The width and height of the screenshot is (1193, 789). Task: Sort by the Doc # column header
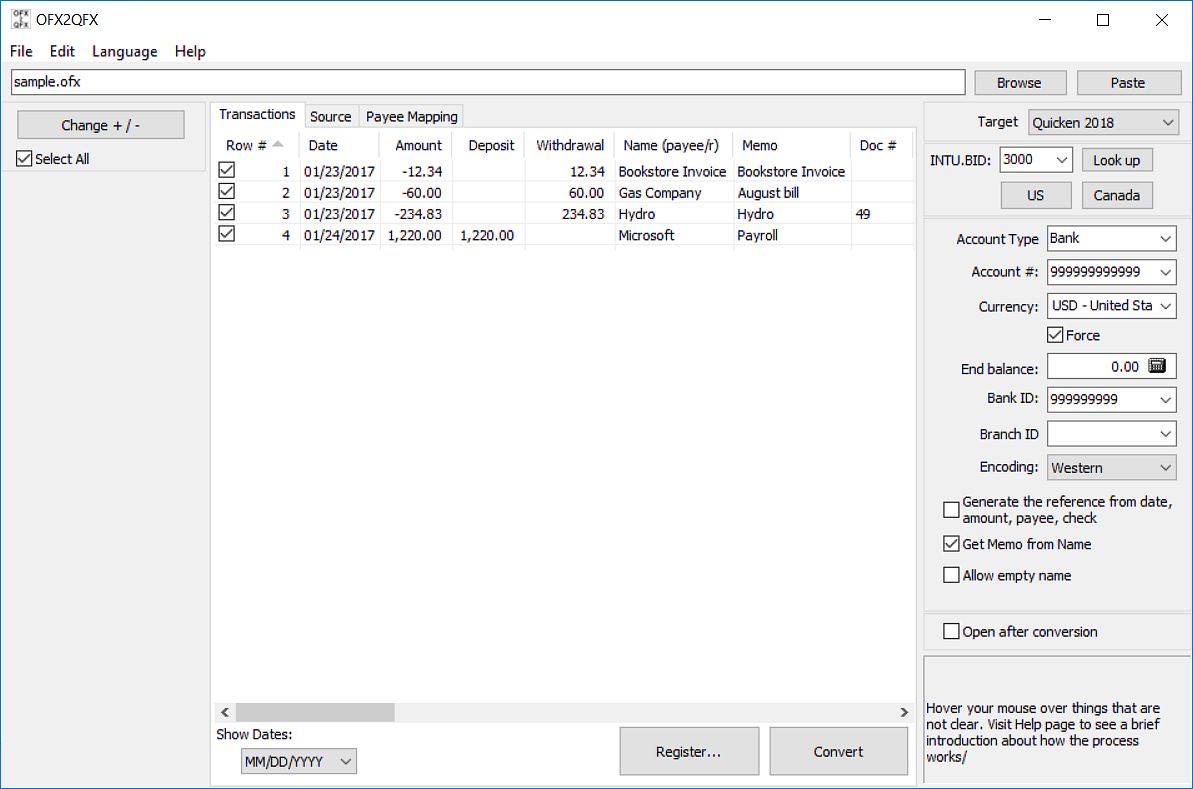[881, 145]
